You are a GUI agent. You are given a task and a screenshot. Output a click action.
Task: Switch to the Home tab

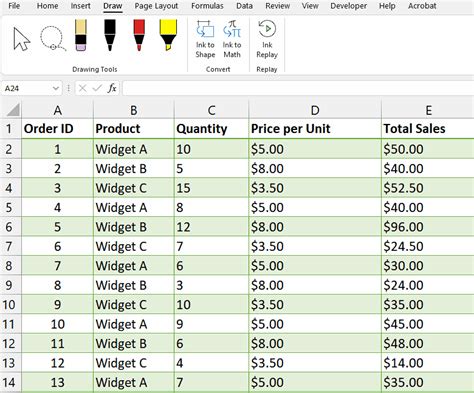[x=47, y=6]
